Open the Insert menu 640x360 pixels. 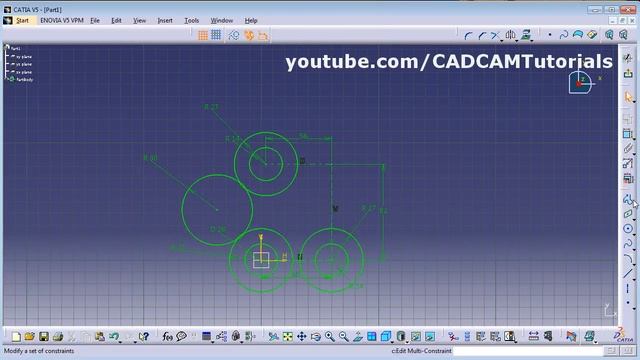click(x=165, y=20)
